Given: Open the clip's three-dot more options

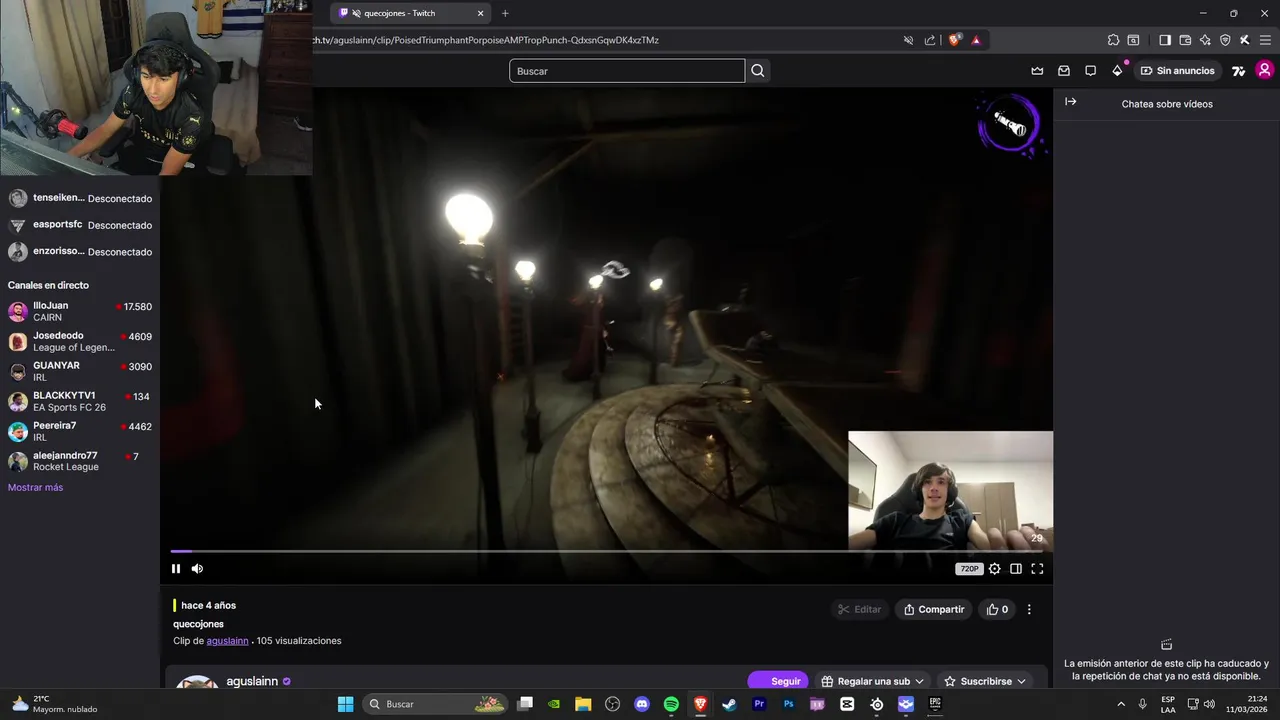Looking at the screenshot, I should [x=1029, y=609].
